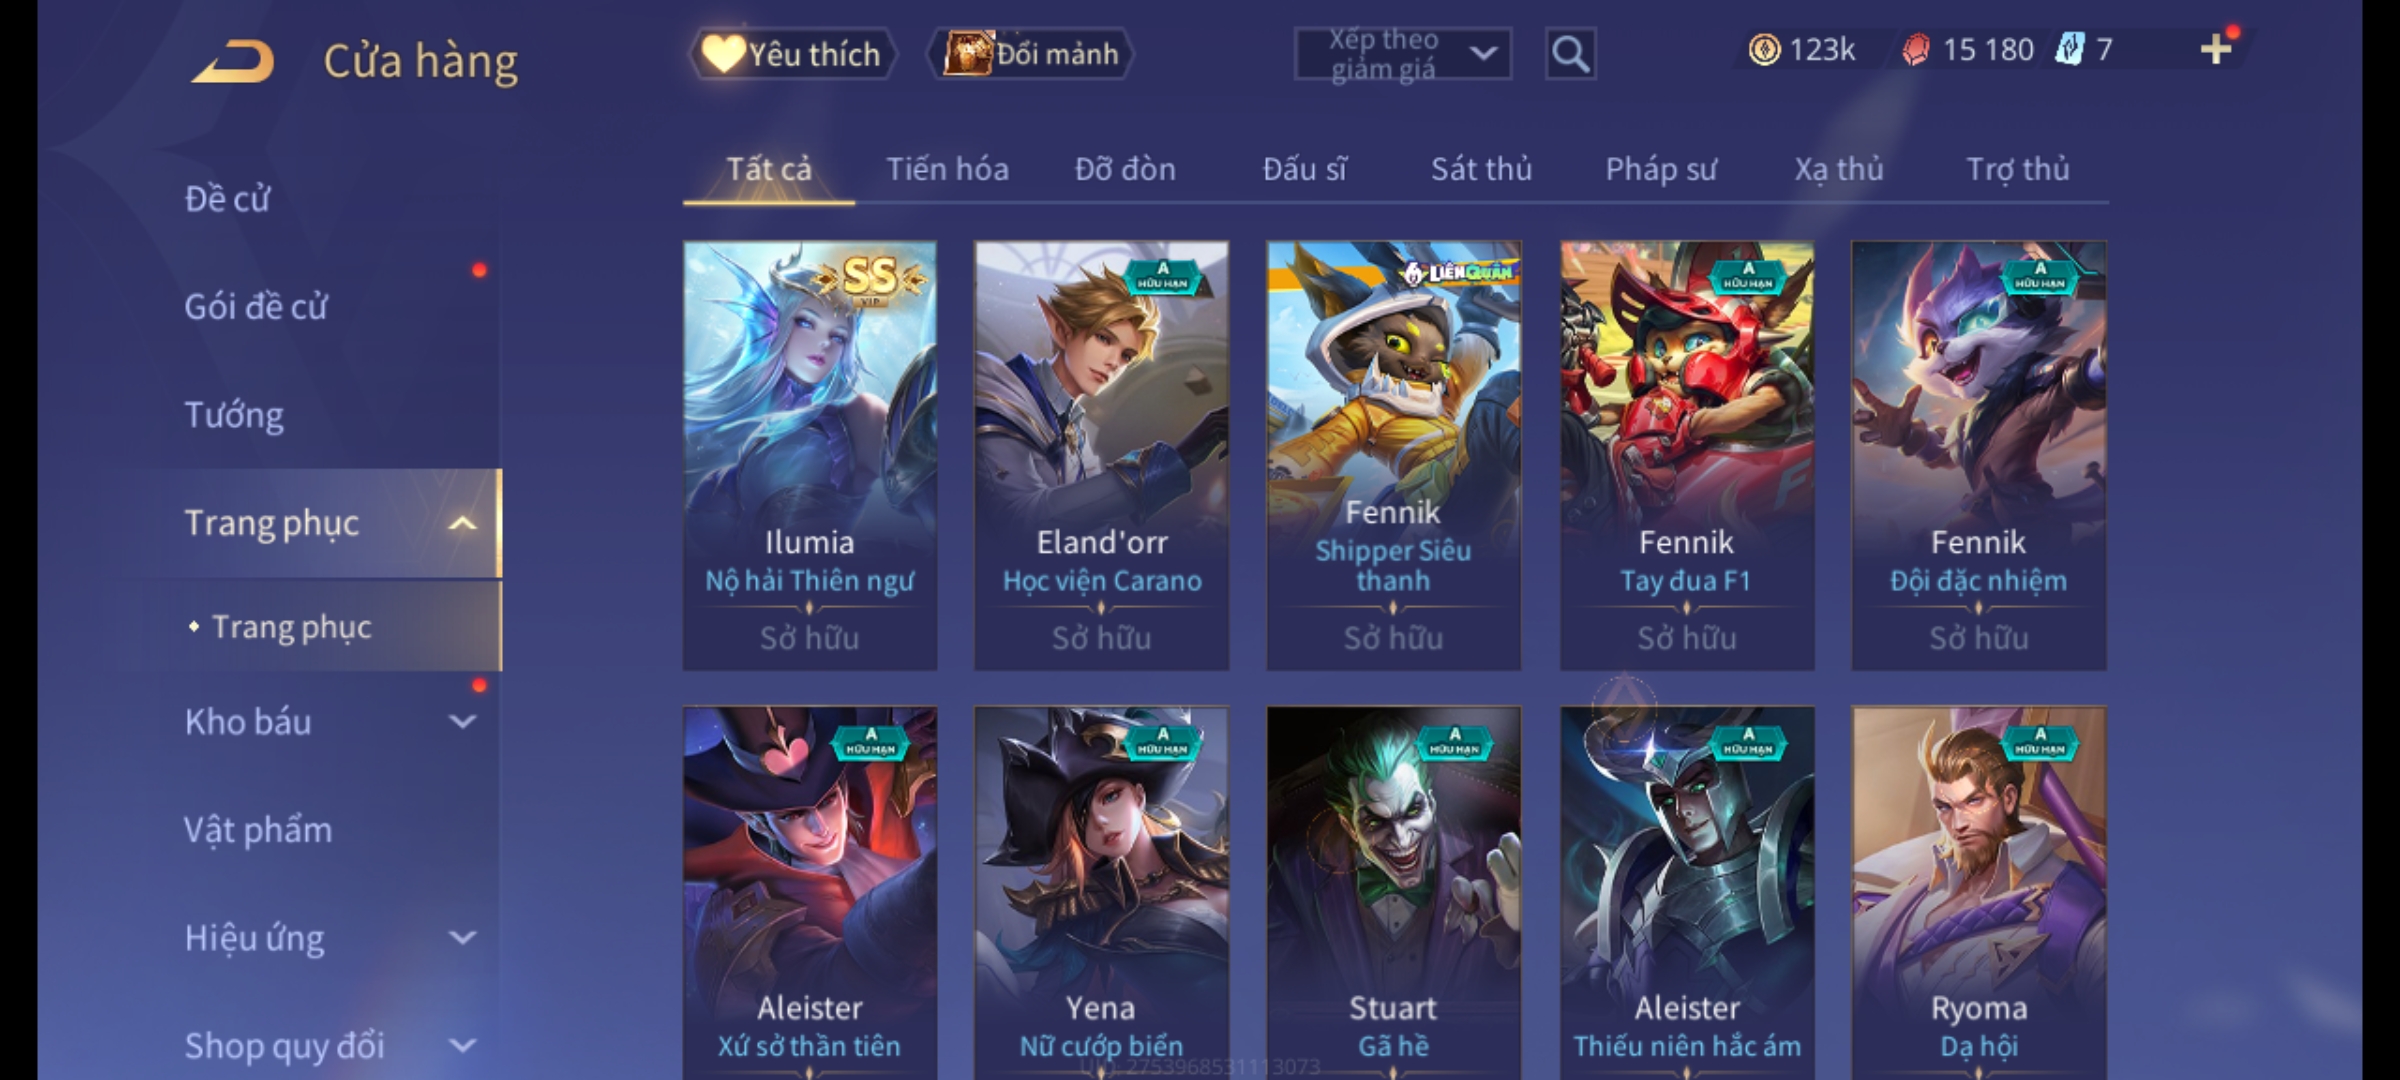Open Stuart Gã hề skin card

1394,892
